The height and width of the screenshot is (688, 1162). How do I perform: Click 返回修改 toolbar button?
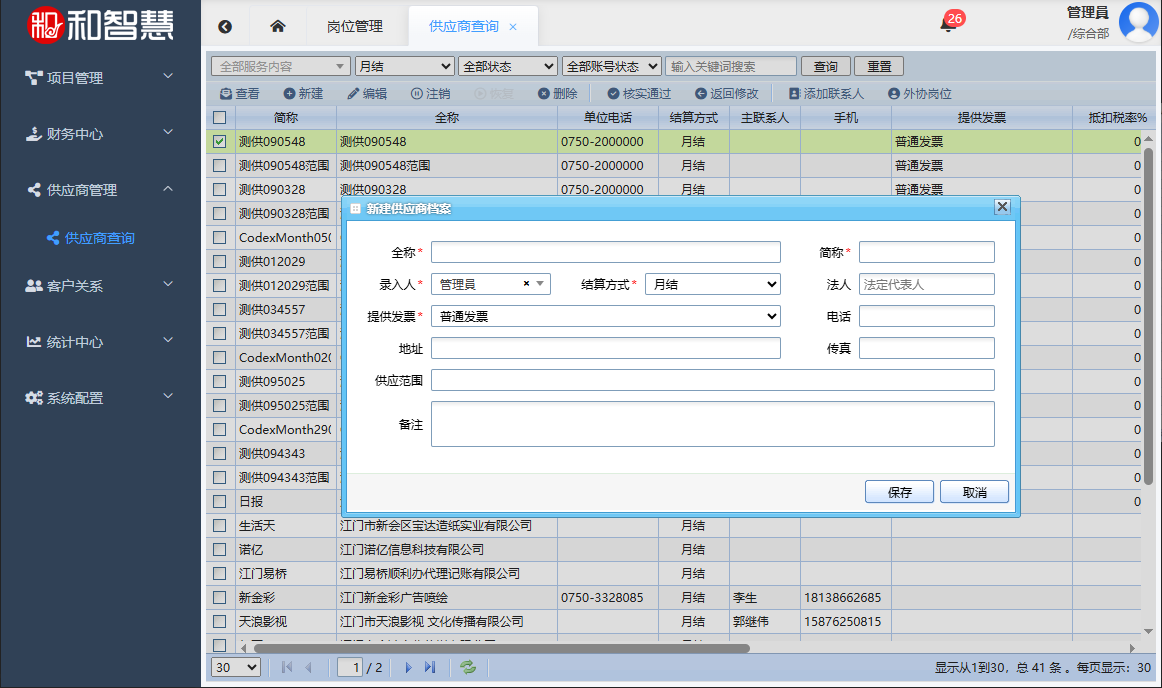point(726,93)
